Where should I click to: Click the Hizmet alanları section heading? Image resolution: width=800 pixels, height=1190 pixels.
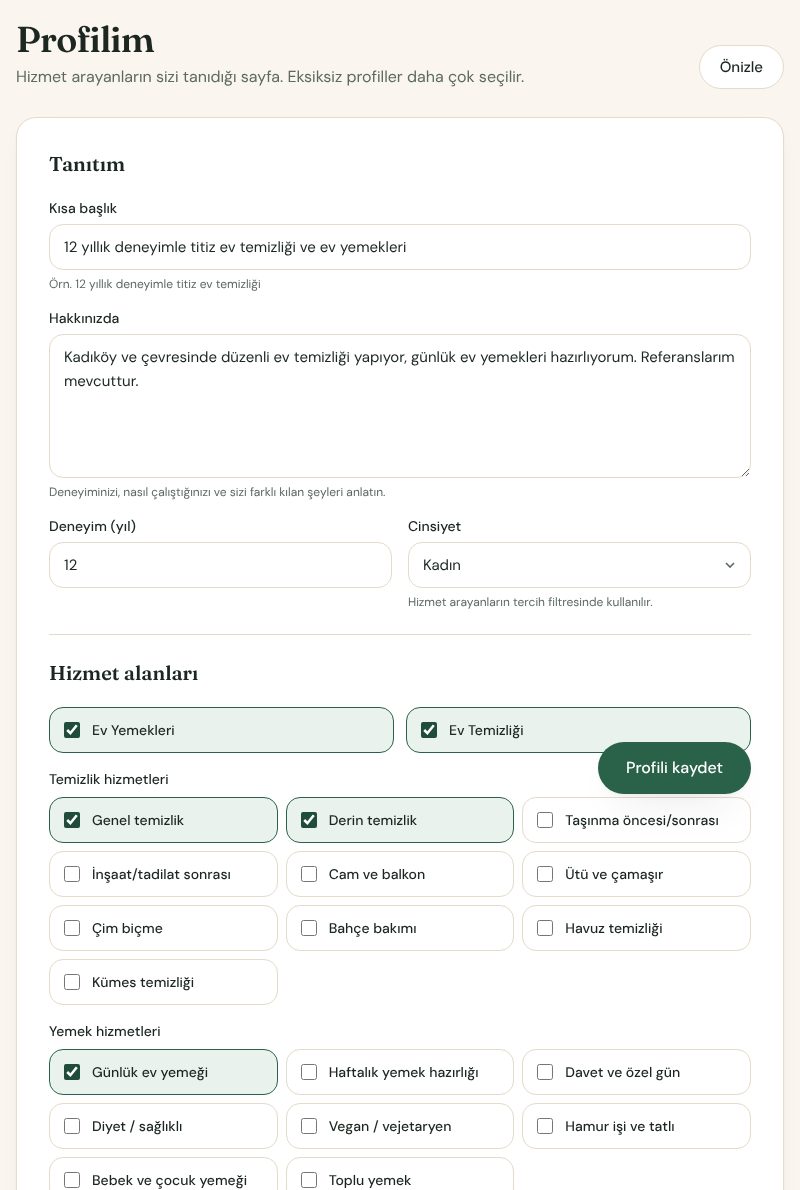coord(124,674)
